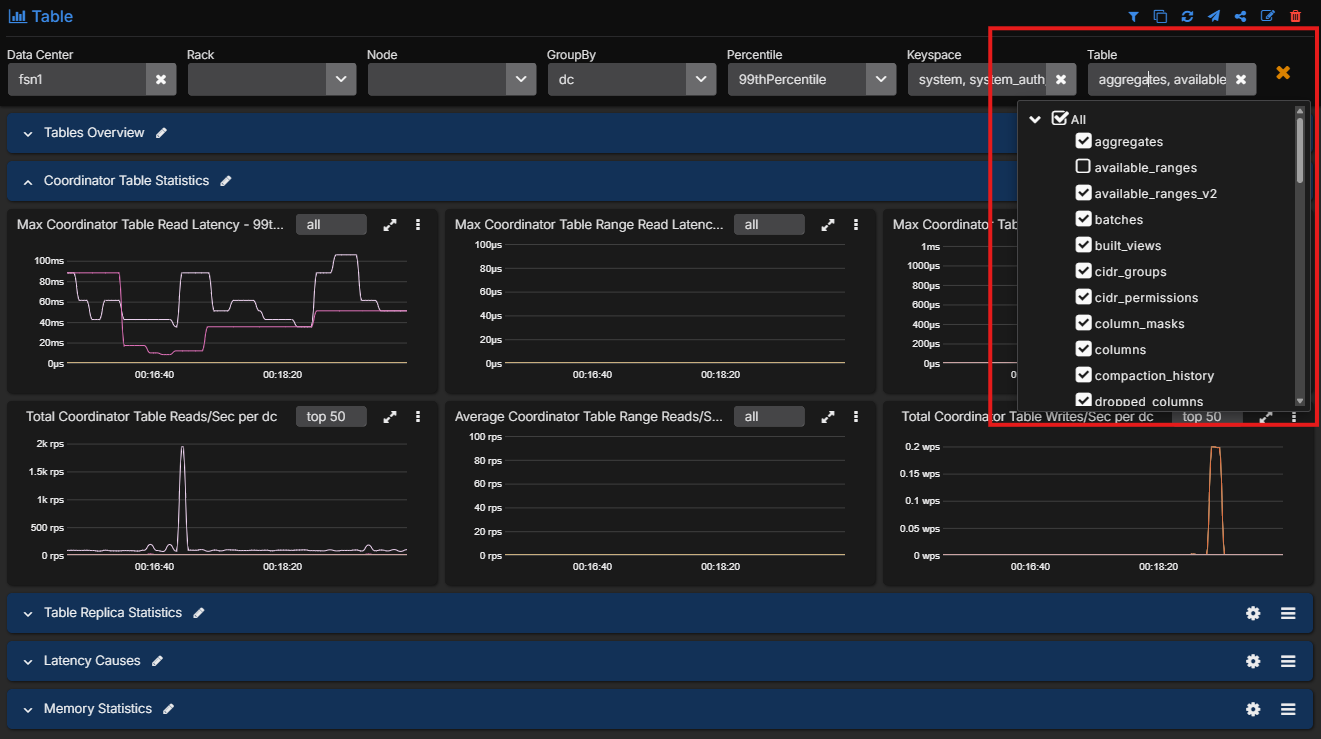Refresh the dashboard data

pos(1188,16)
